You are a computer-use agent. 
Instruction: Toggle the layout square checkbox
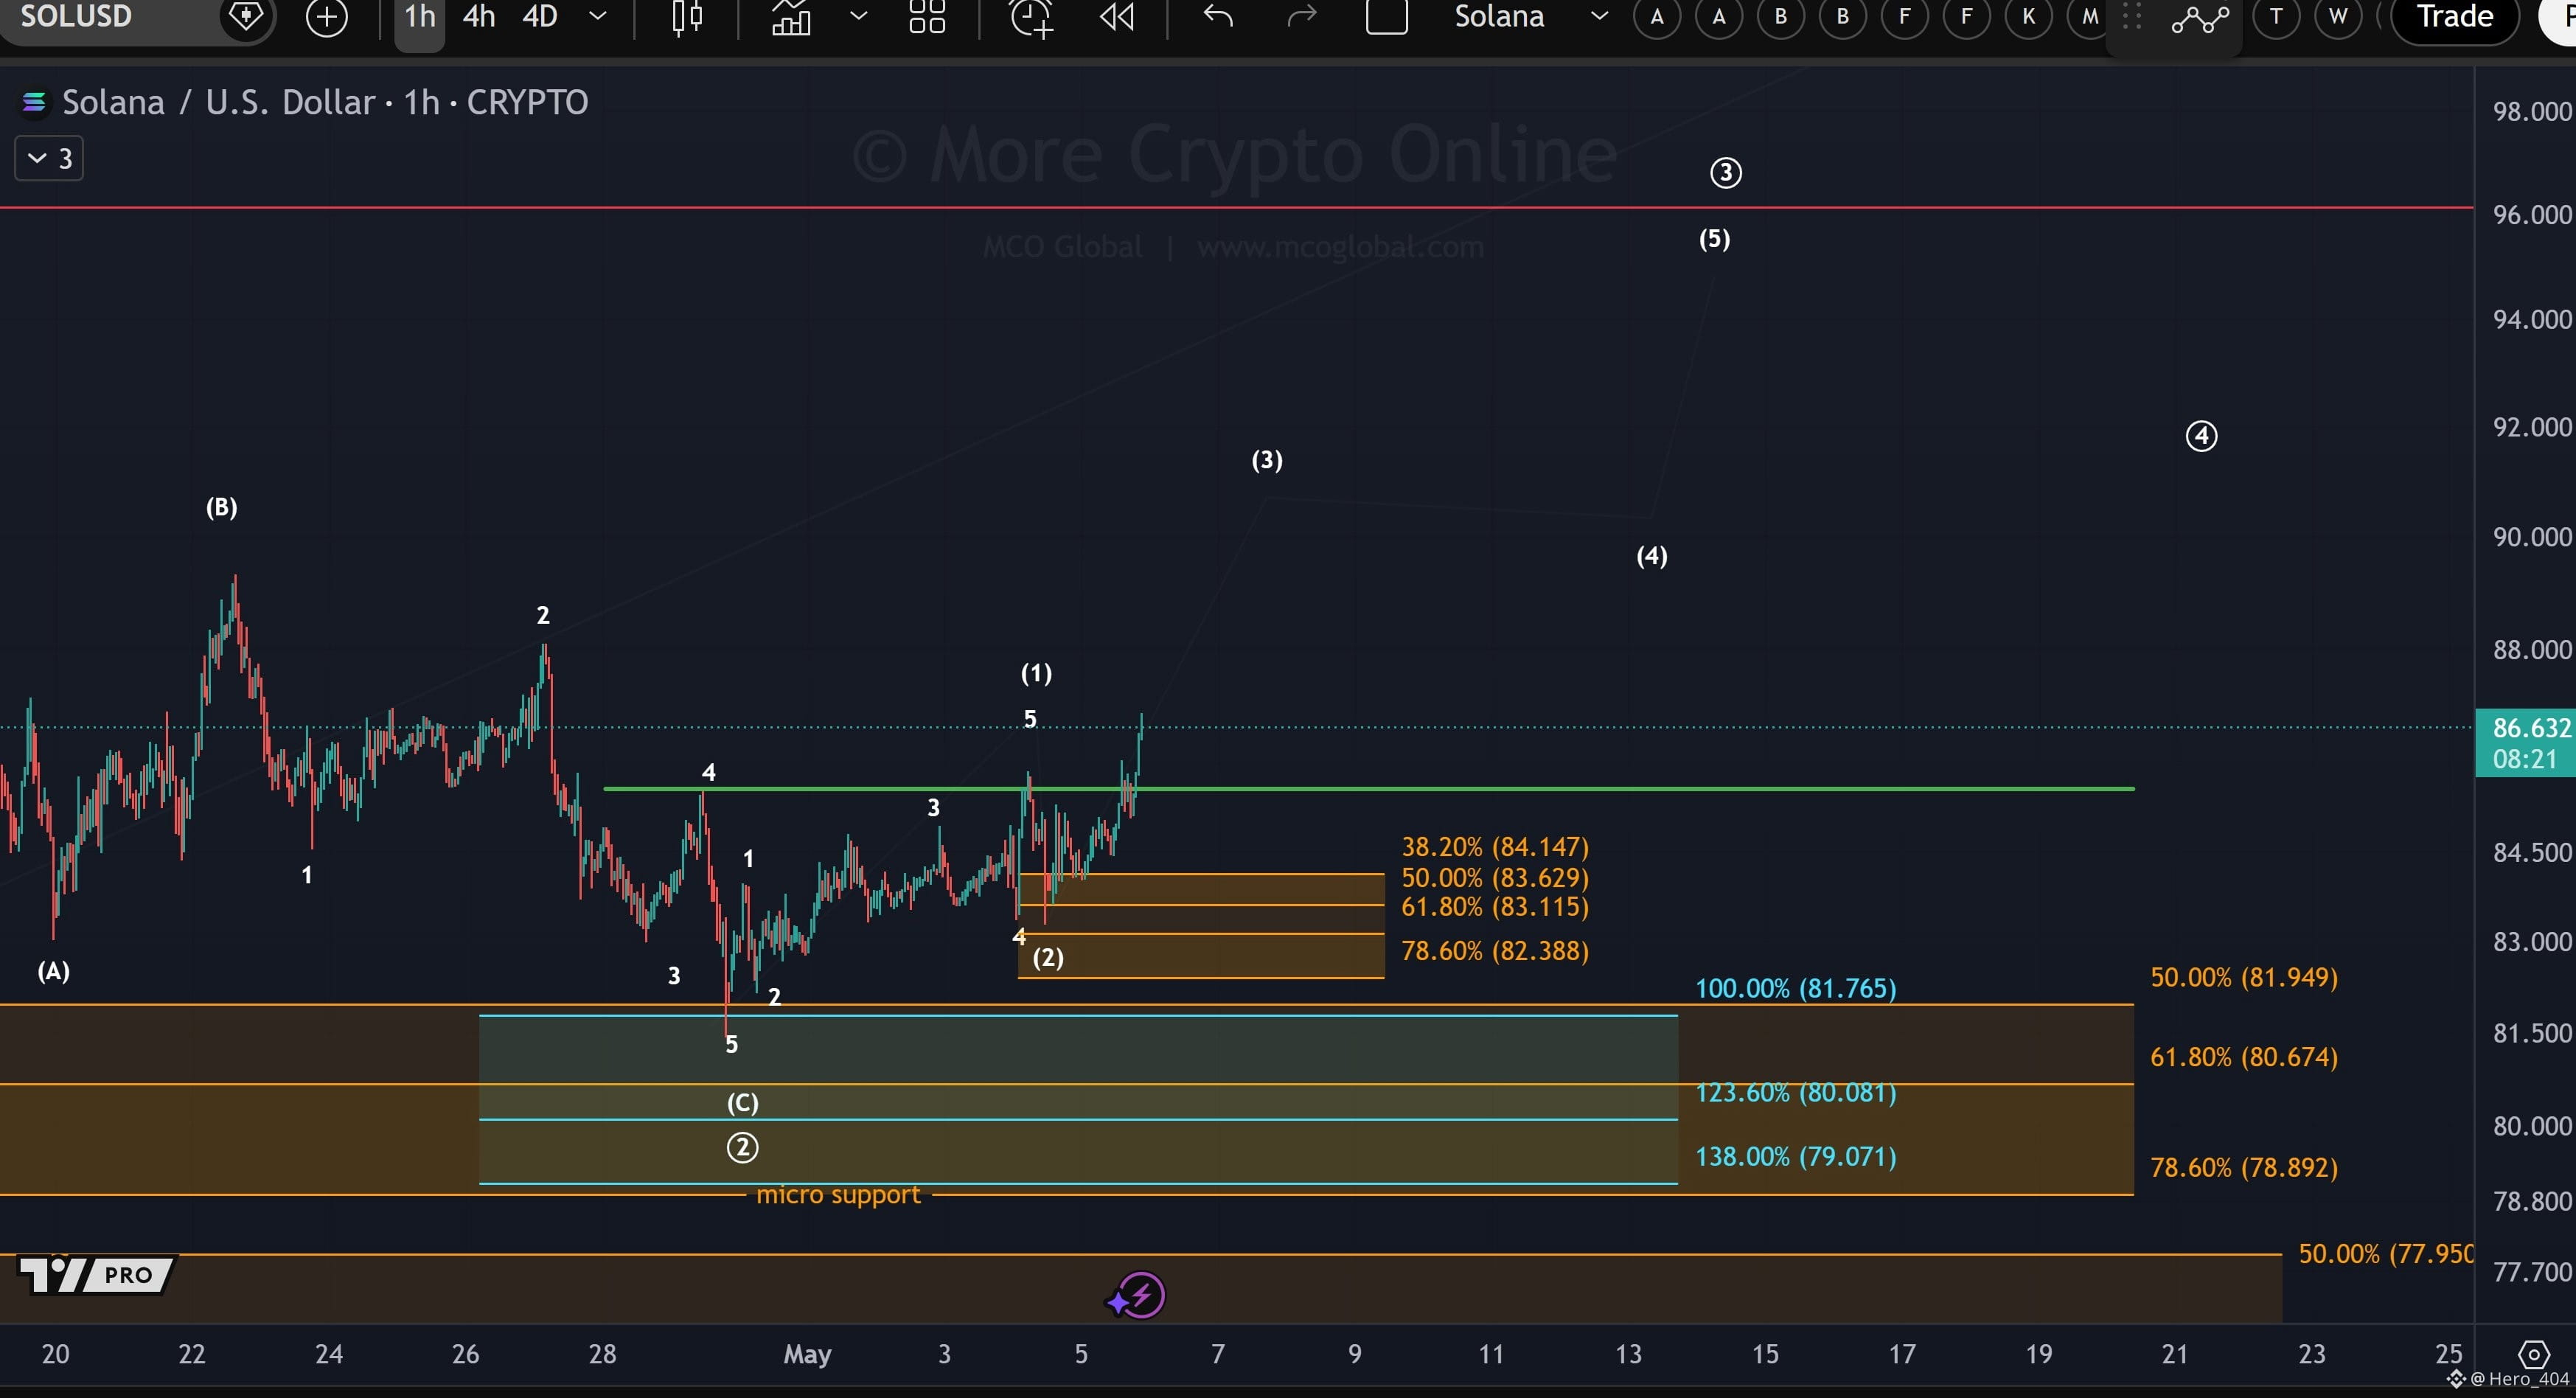click(1387, 16)
